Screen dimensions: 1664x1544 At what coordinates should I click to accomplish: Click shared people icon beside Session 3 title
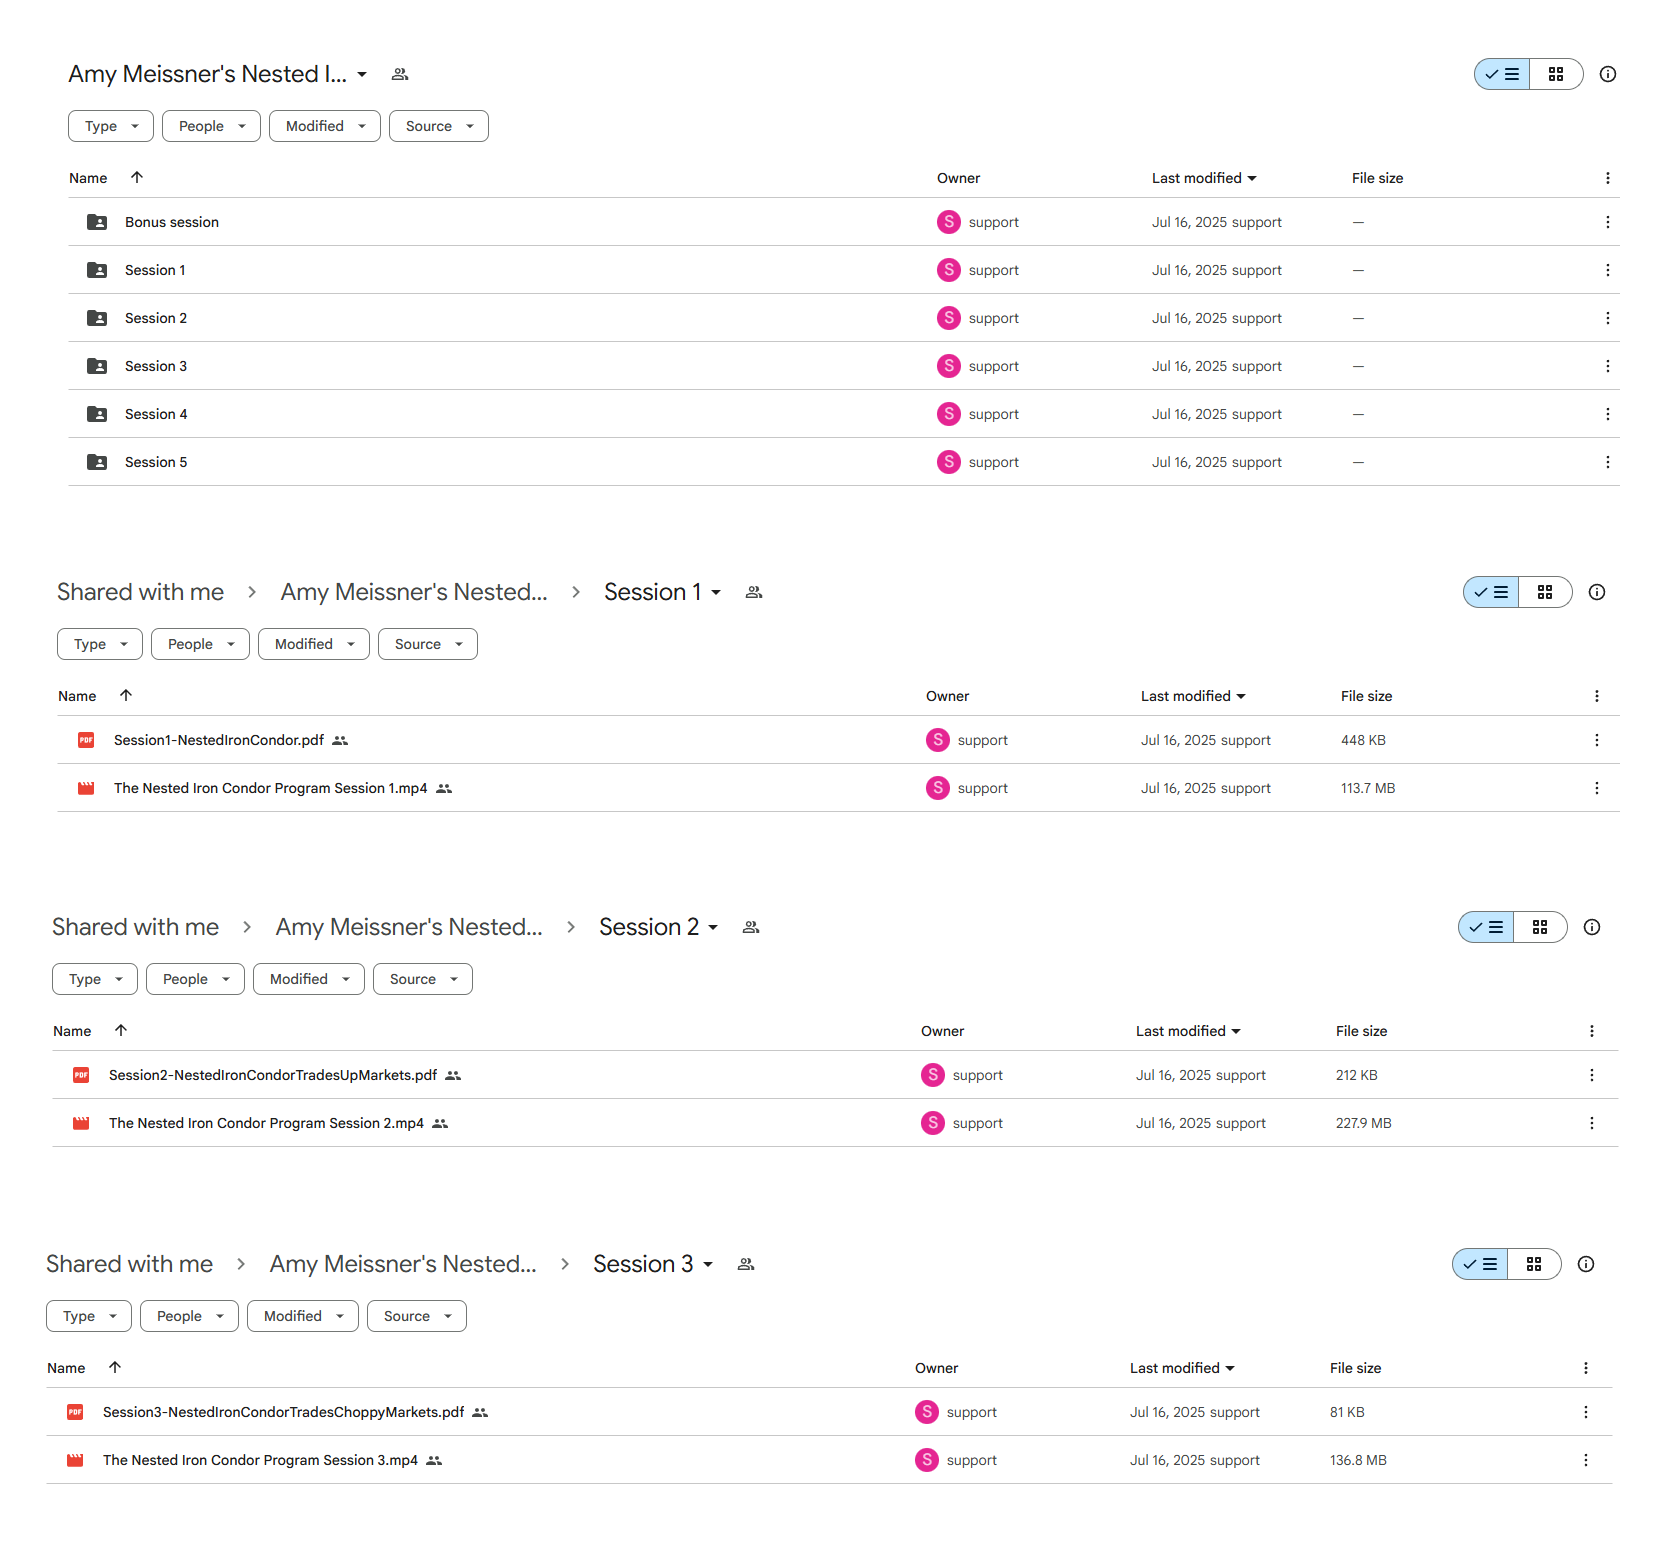tap(745, 1264)
